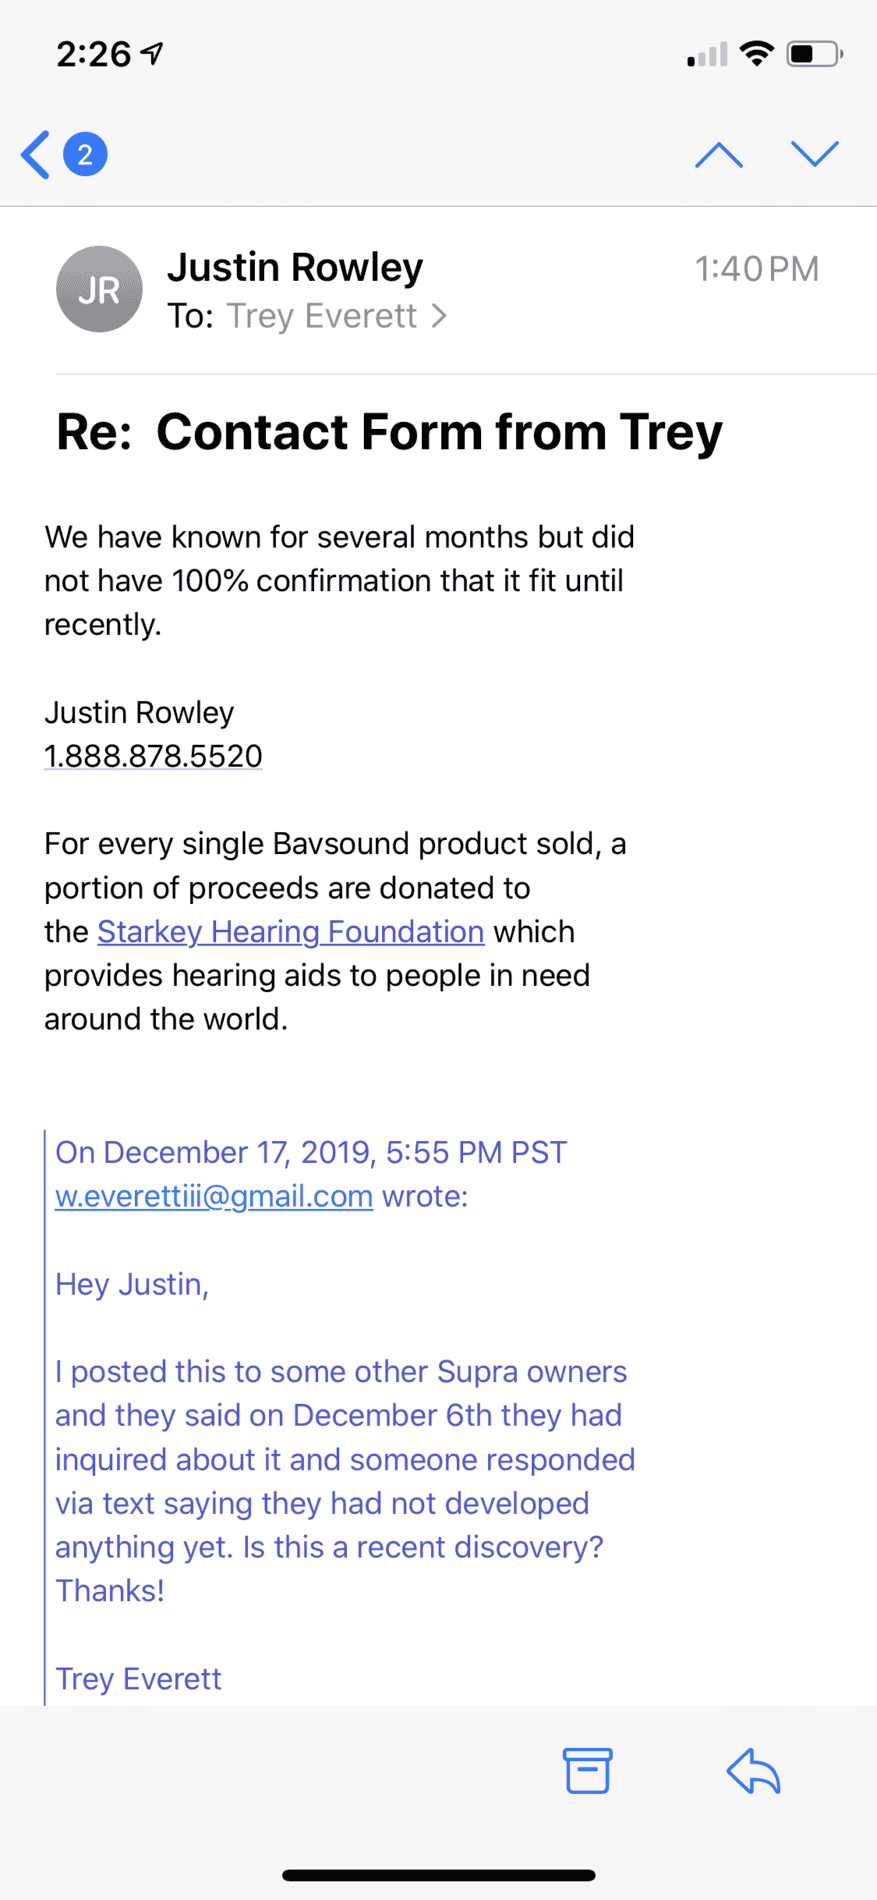Tap the home indicator bar at bottom
877x1900 pixels.
[x=439, y=1875]
